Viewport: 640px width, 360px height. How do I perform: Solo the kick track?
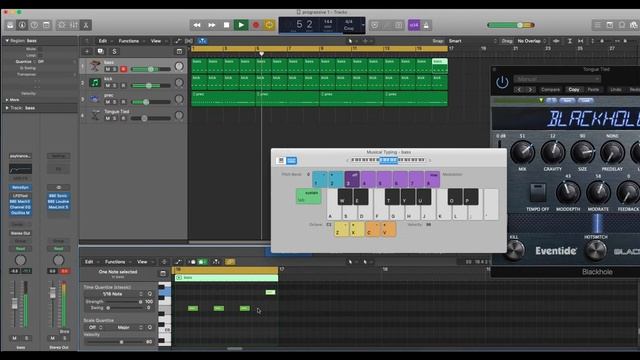pyautogui.click(x=114, y=86)
